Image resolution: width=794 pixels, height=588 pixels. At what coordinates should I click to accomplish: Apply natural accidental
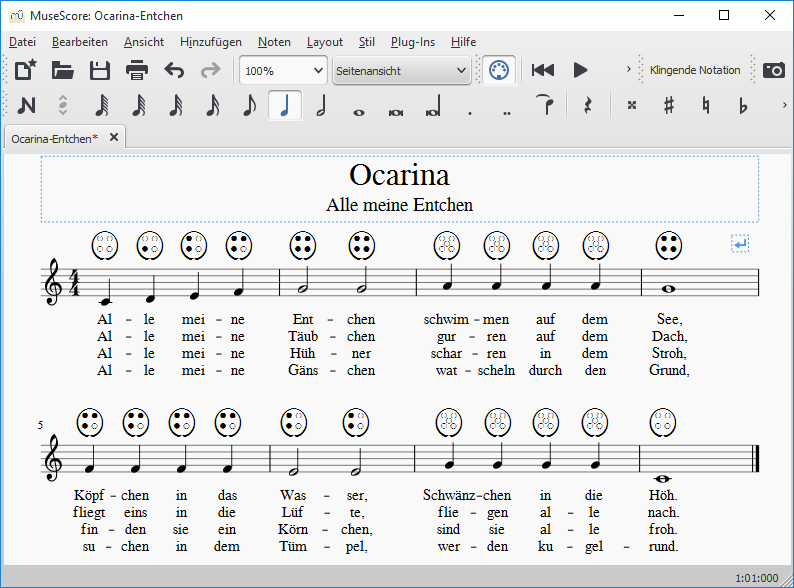pos(706,105)
